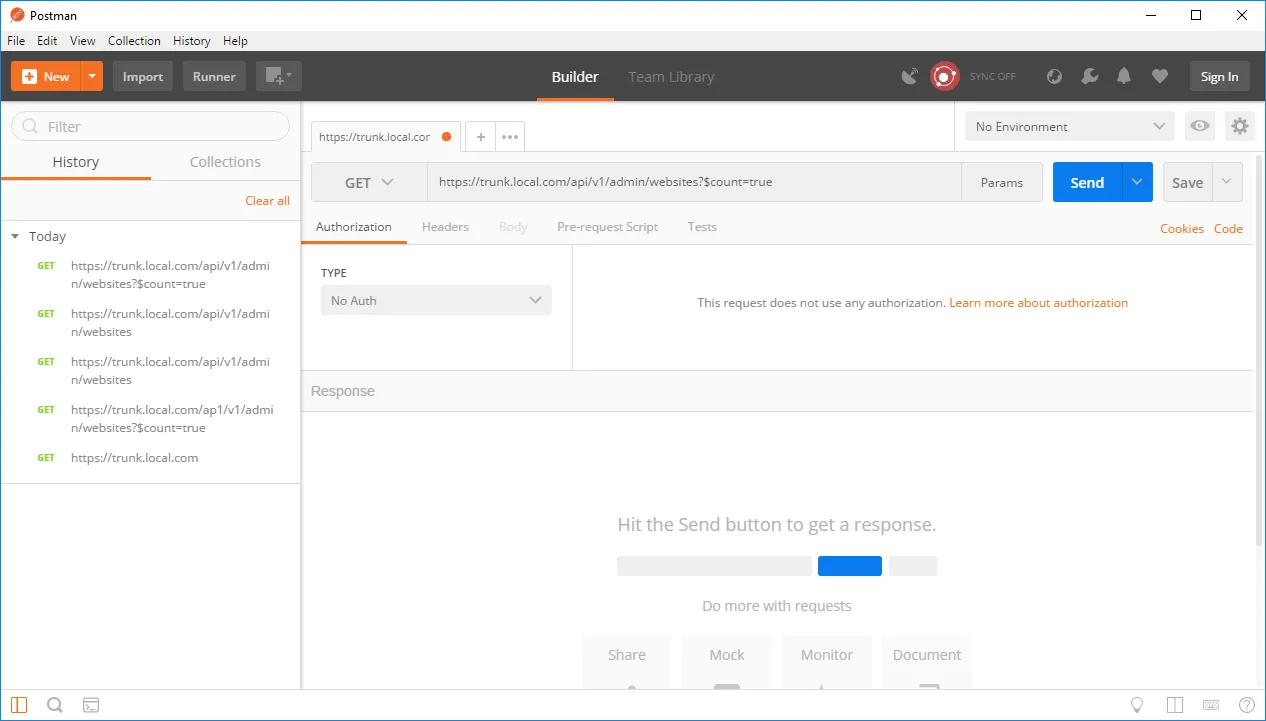This screenshot has width=1266, height=721.
Task: Open the notifications bell icon
Action: (1124, 76)
